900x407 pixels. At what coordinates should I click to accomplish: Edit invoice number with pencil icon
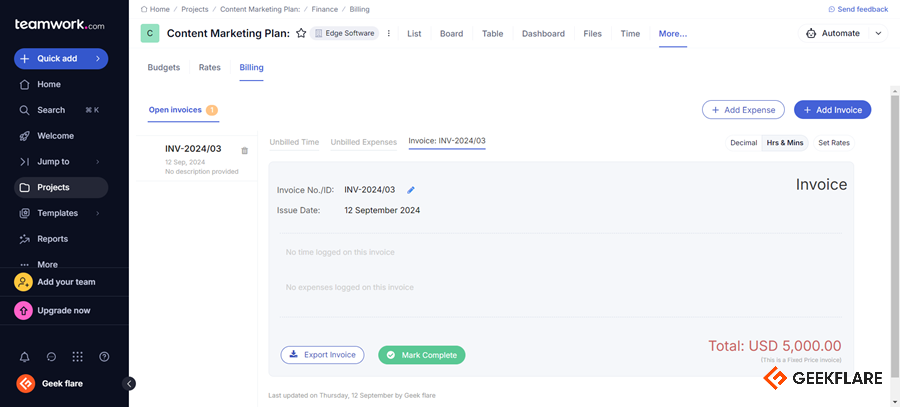pyautogui.click(x=411, y=189)
